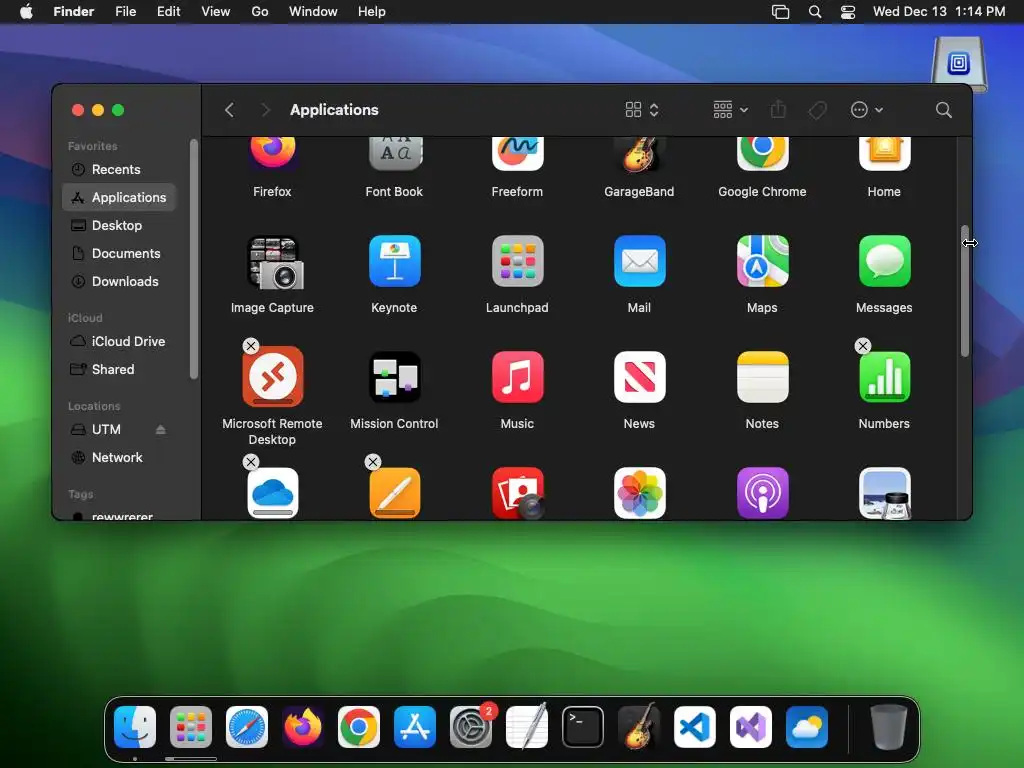The image size is (1024, 768).
Task: Open the Image Capture app
Action: pyautogui.click(x=274, y=263)
